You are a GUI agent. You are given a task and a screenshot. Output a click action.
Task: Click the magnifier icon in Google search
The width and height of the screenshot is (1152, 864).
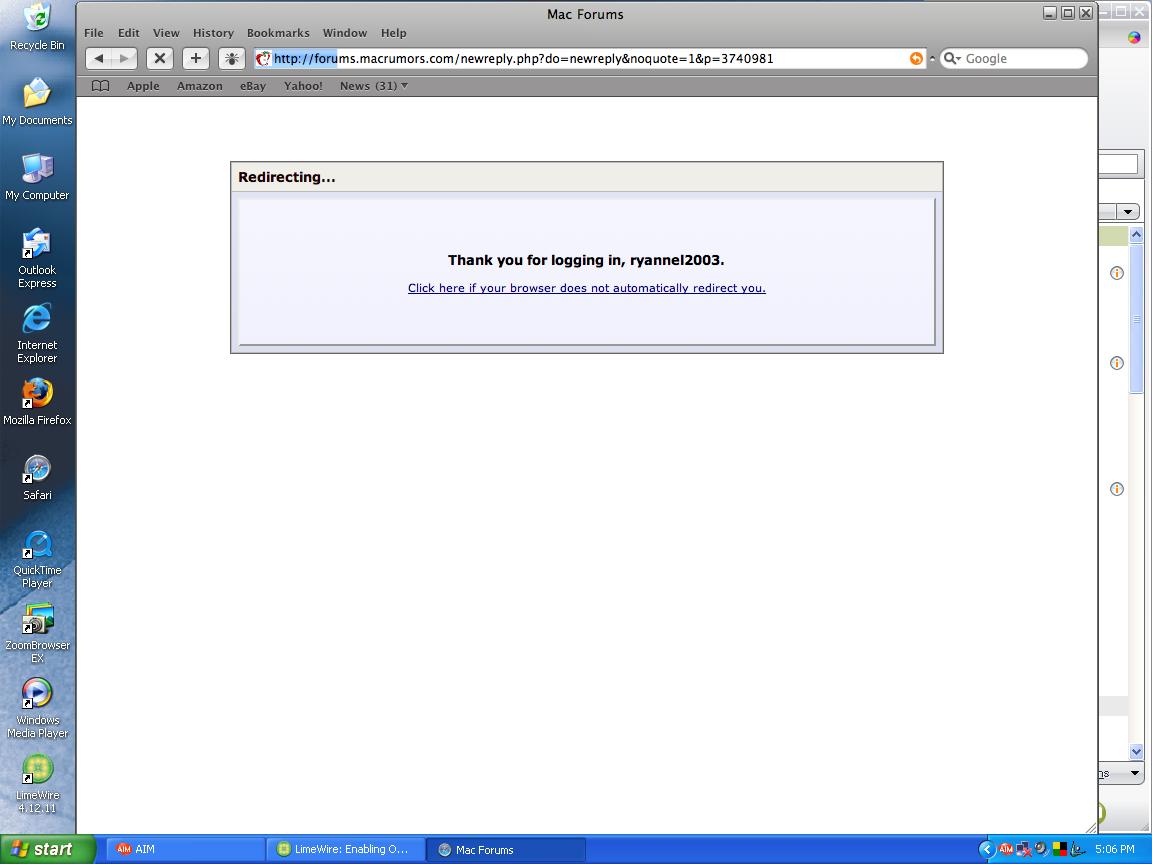[x=951, y=59]
